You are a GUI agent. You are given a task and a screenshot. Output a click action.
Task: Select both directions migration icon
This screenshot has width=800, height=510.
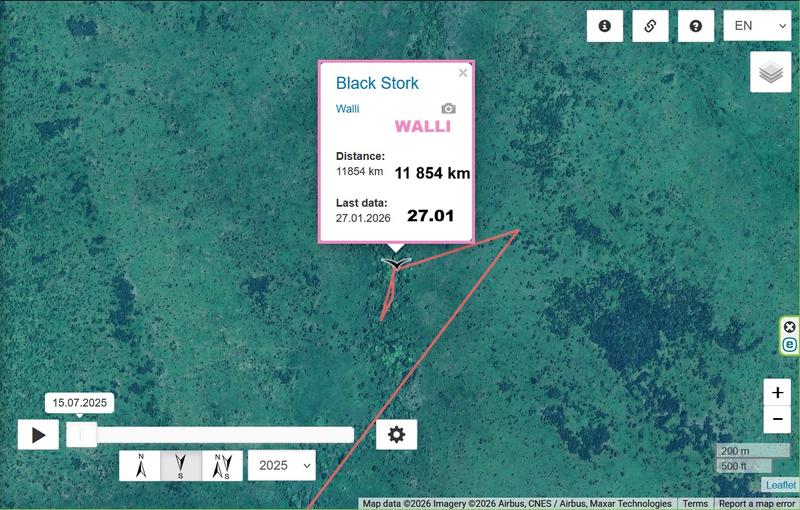point(222,466)
